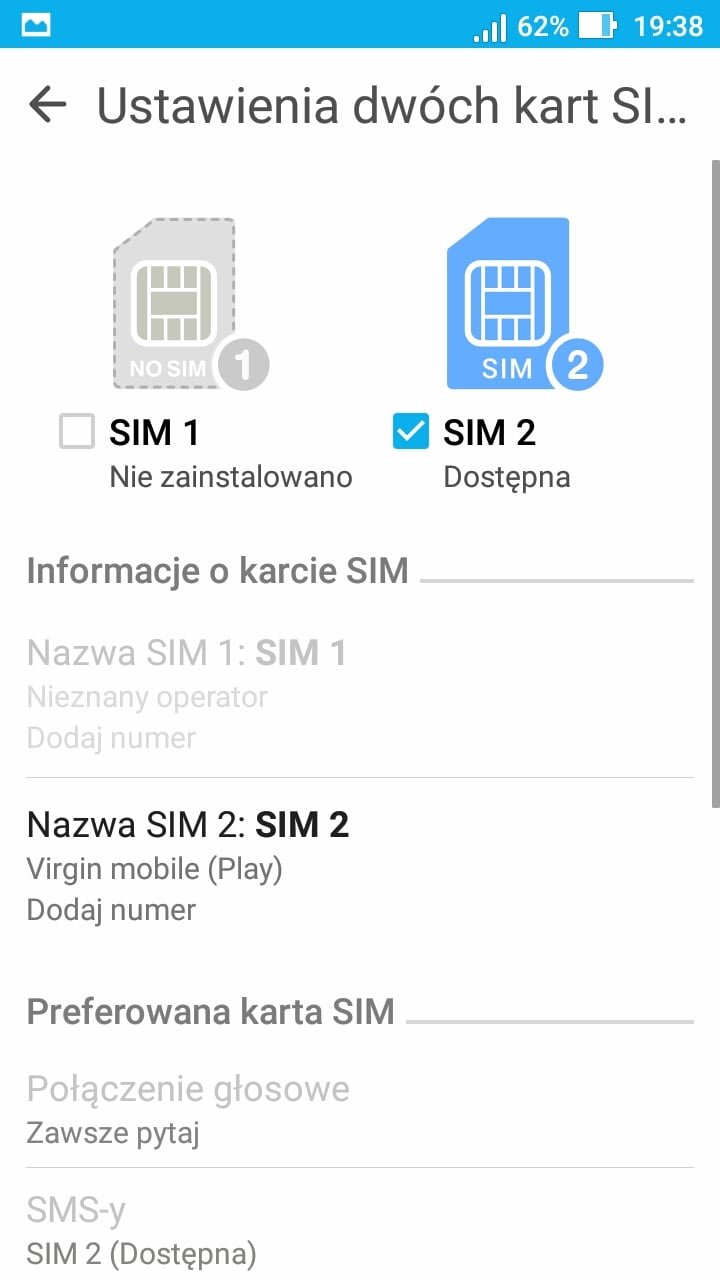Open the disabled Nazwa SIM 1 entry
Image resolution: width=720 pixels, height=1280 pixels.
187,653
